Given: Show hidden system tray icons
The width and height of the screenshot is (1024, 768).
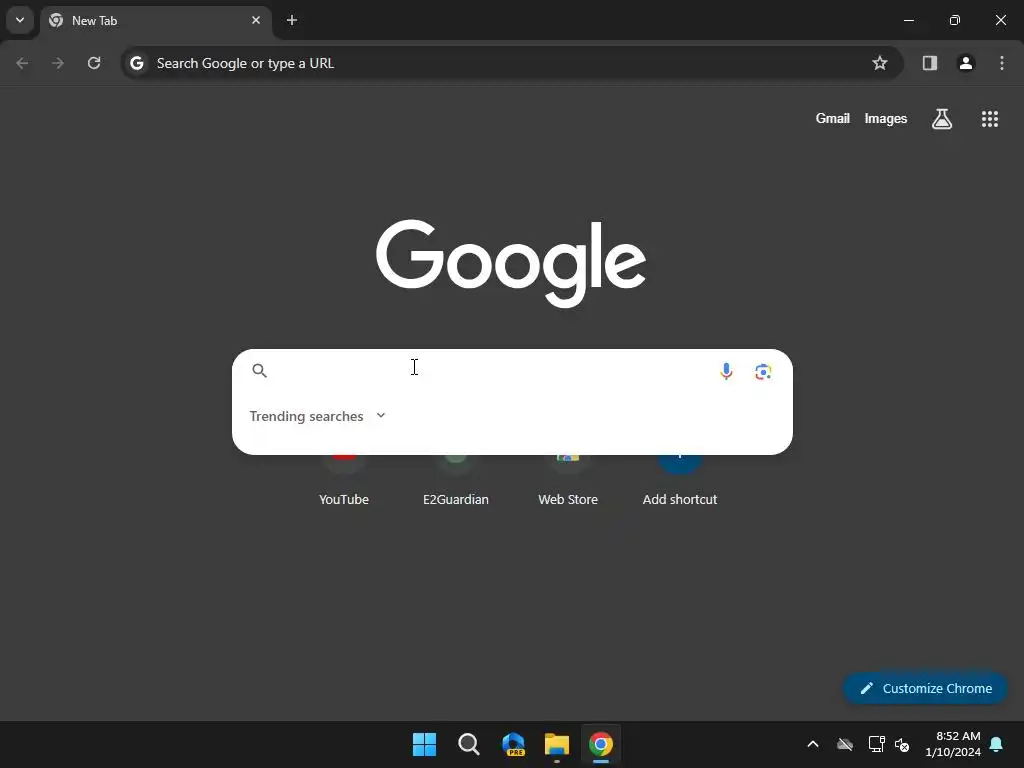Looking at the screenshot, I should point(813,744).
